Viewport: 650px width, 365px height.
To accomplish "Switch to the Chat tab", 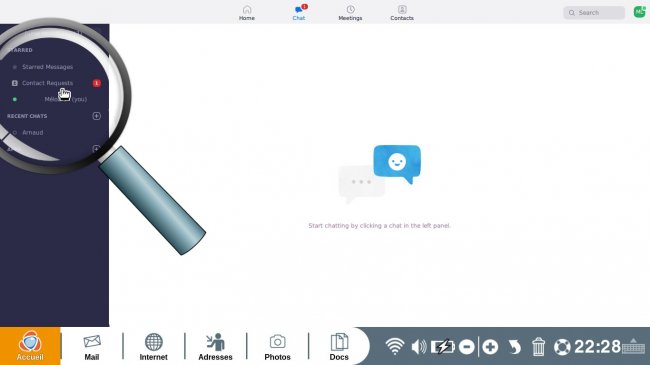I will tap(299, 13).
